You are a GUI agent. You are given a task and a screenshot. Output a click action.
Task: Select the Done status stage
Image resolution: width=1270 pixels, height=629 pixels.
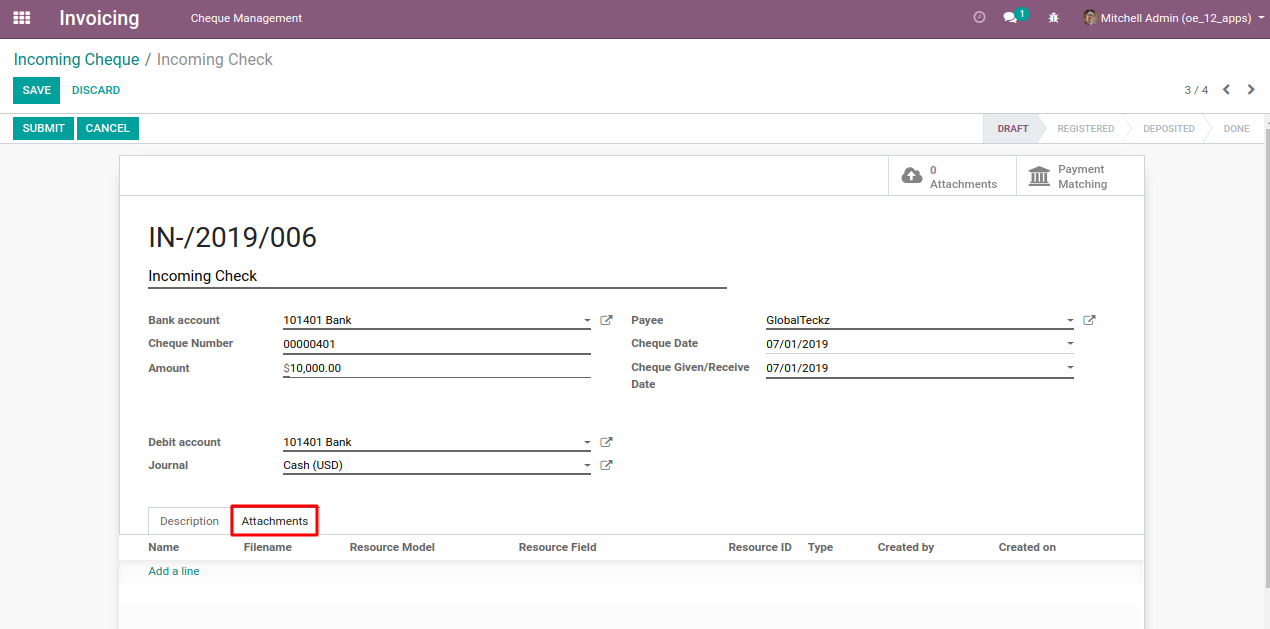pos(1237,129)
